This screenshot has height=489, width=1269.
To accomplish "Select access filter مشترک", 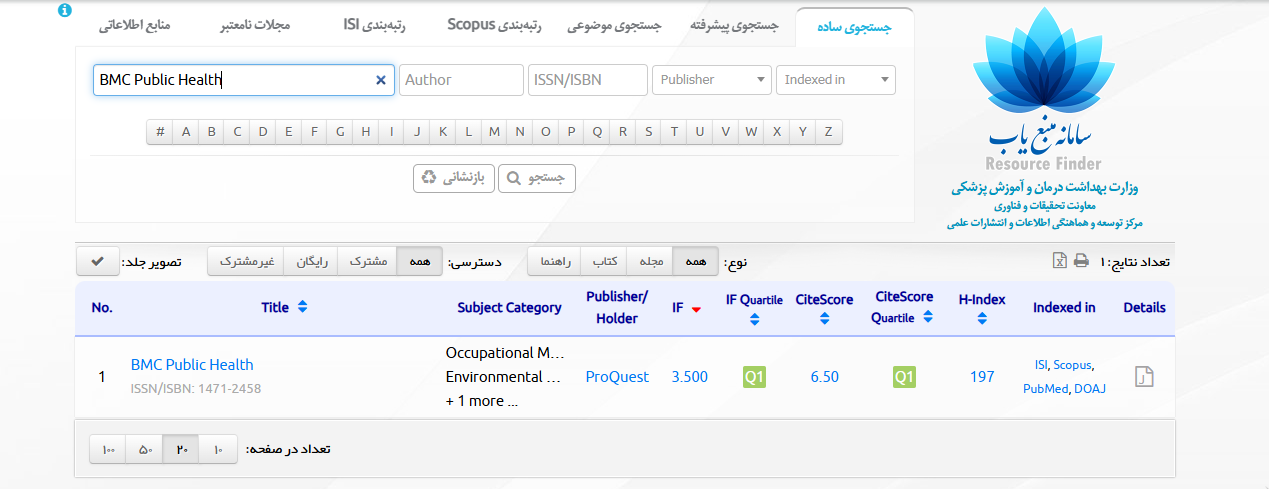I will coord(367,261).
